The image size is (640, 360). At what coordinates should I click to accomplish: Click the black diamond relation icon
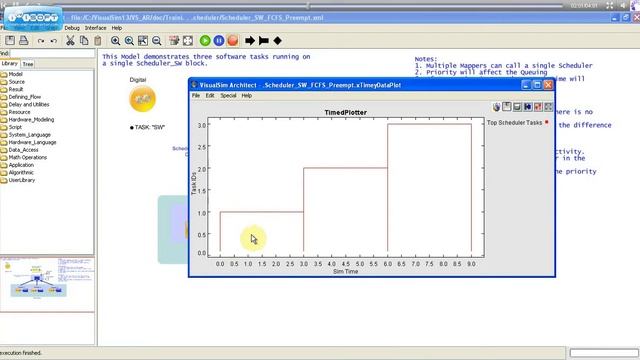point(278,40)
